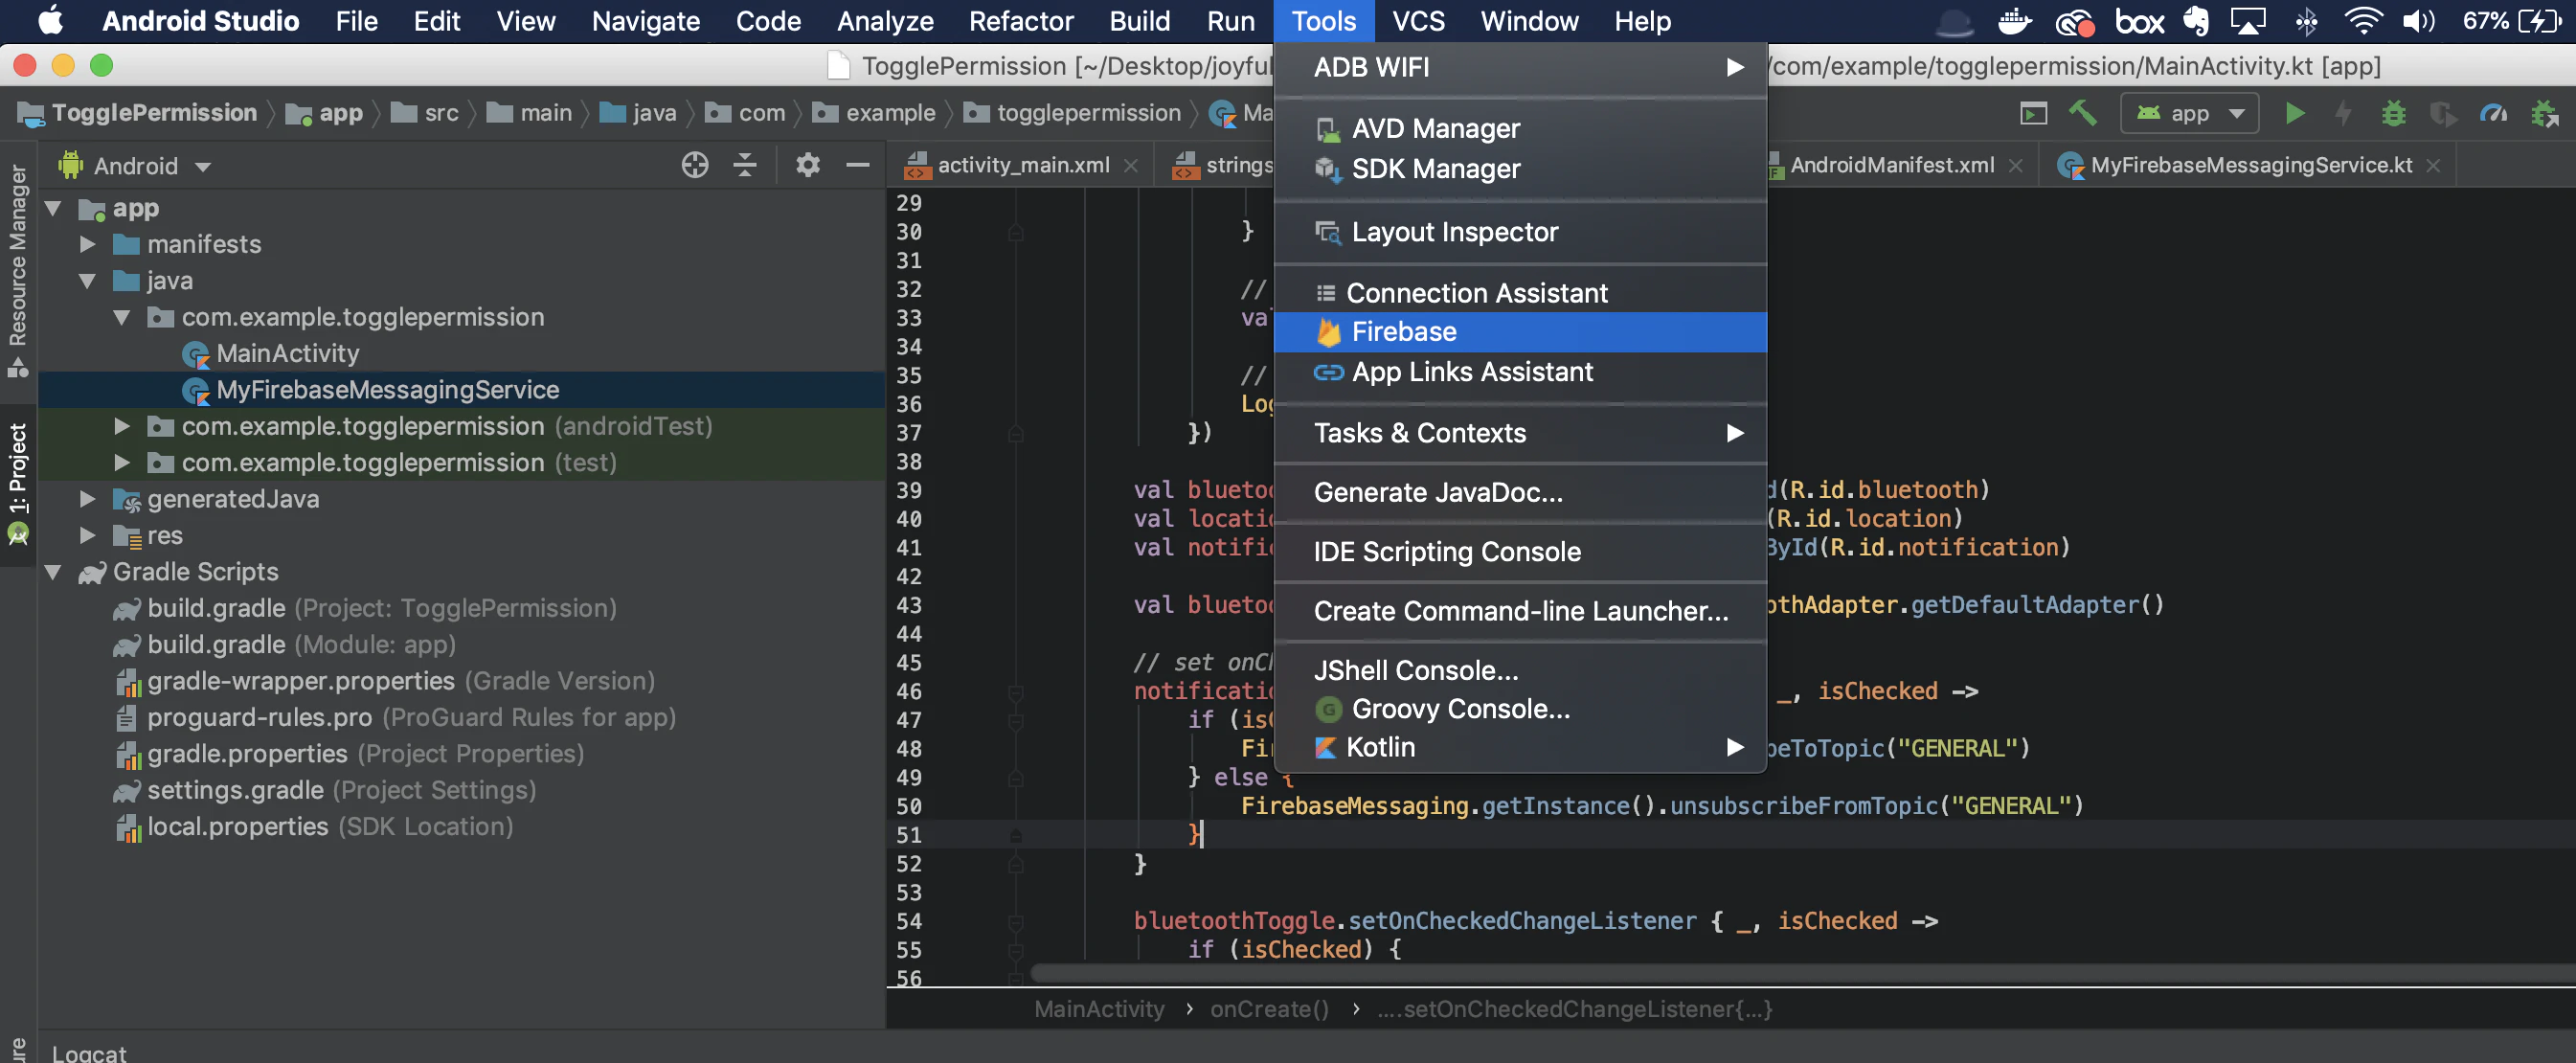Image resolution: width=2576 pixels, height=1063 pixels.
Task: Expand the res folder
Action: [x=87, y=535]
